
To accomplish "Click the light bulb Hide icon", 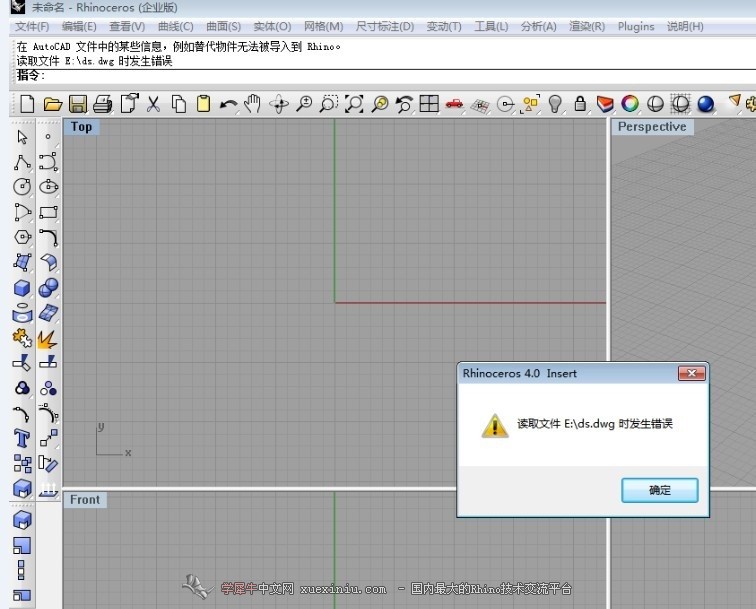I will click(555, 104).
